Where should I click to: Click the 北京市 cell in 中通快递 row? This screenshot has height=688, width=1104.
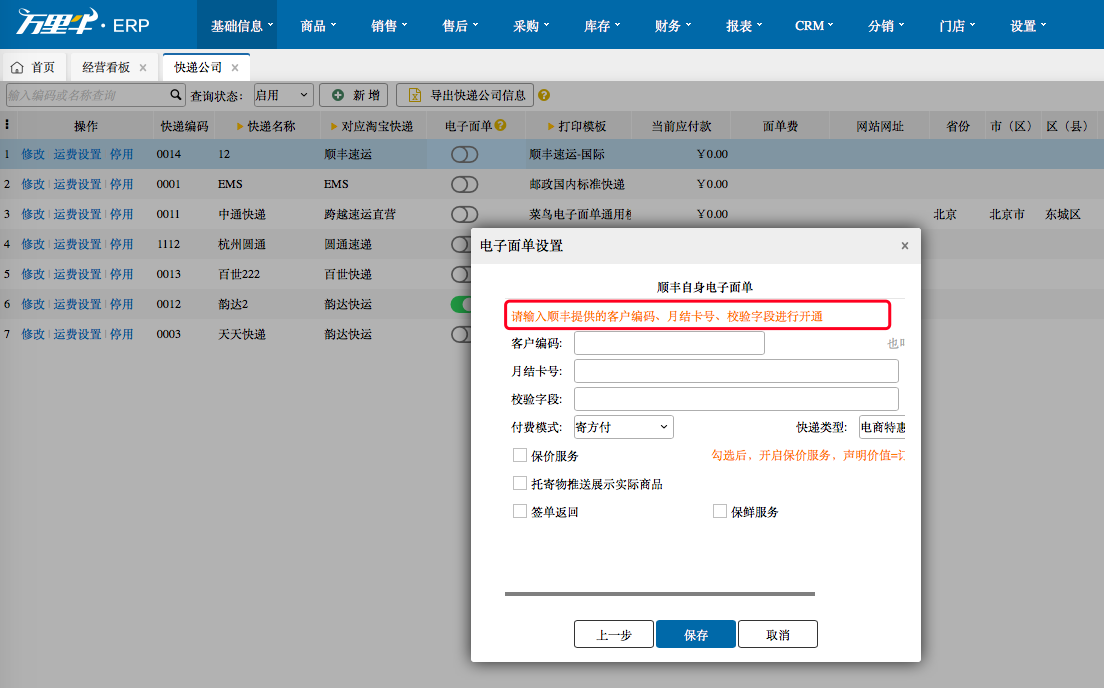(1007, 214)
